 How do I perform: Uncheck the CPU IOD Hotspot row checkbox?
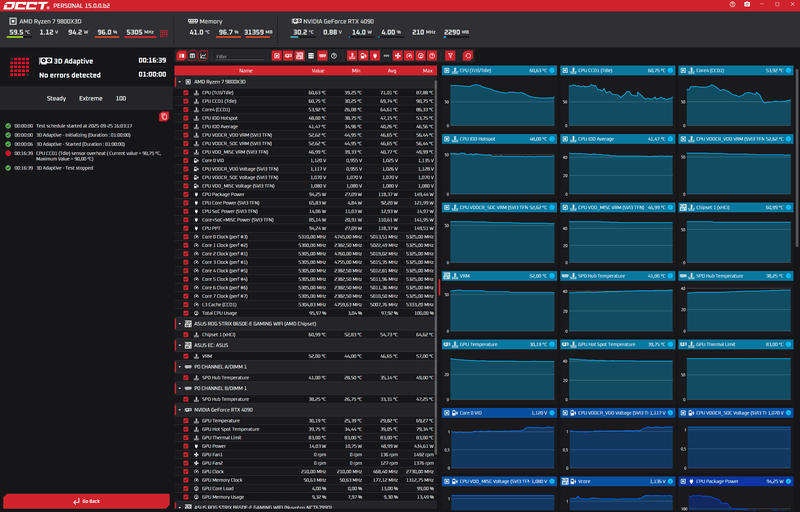click(x=186, y=118)
